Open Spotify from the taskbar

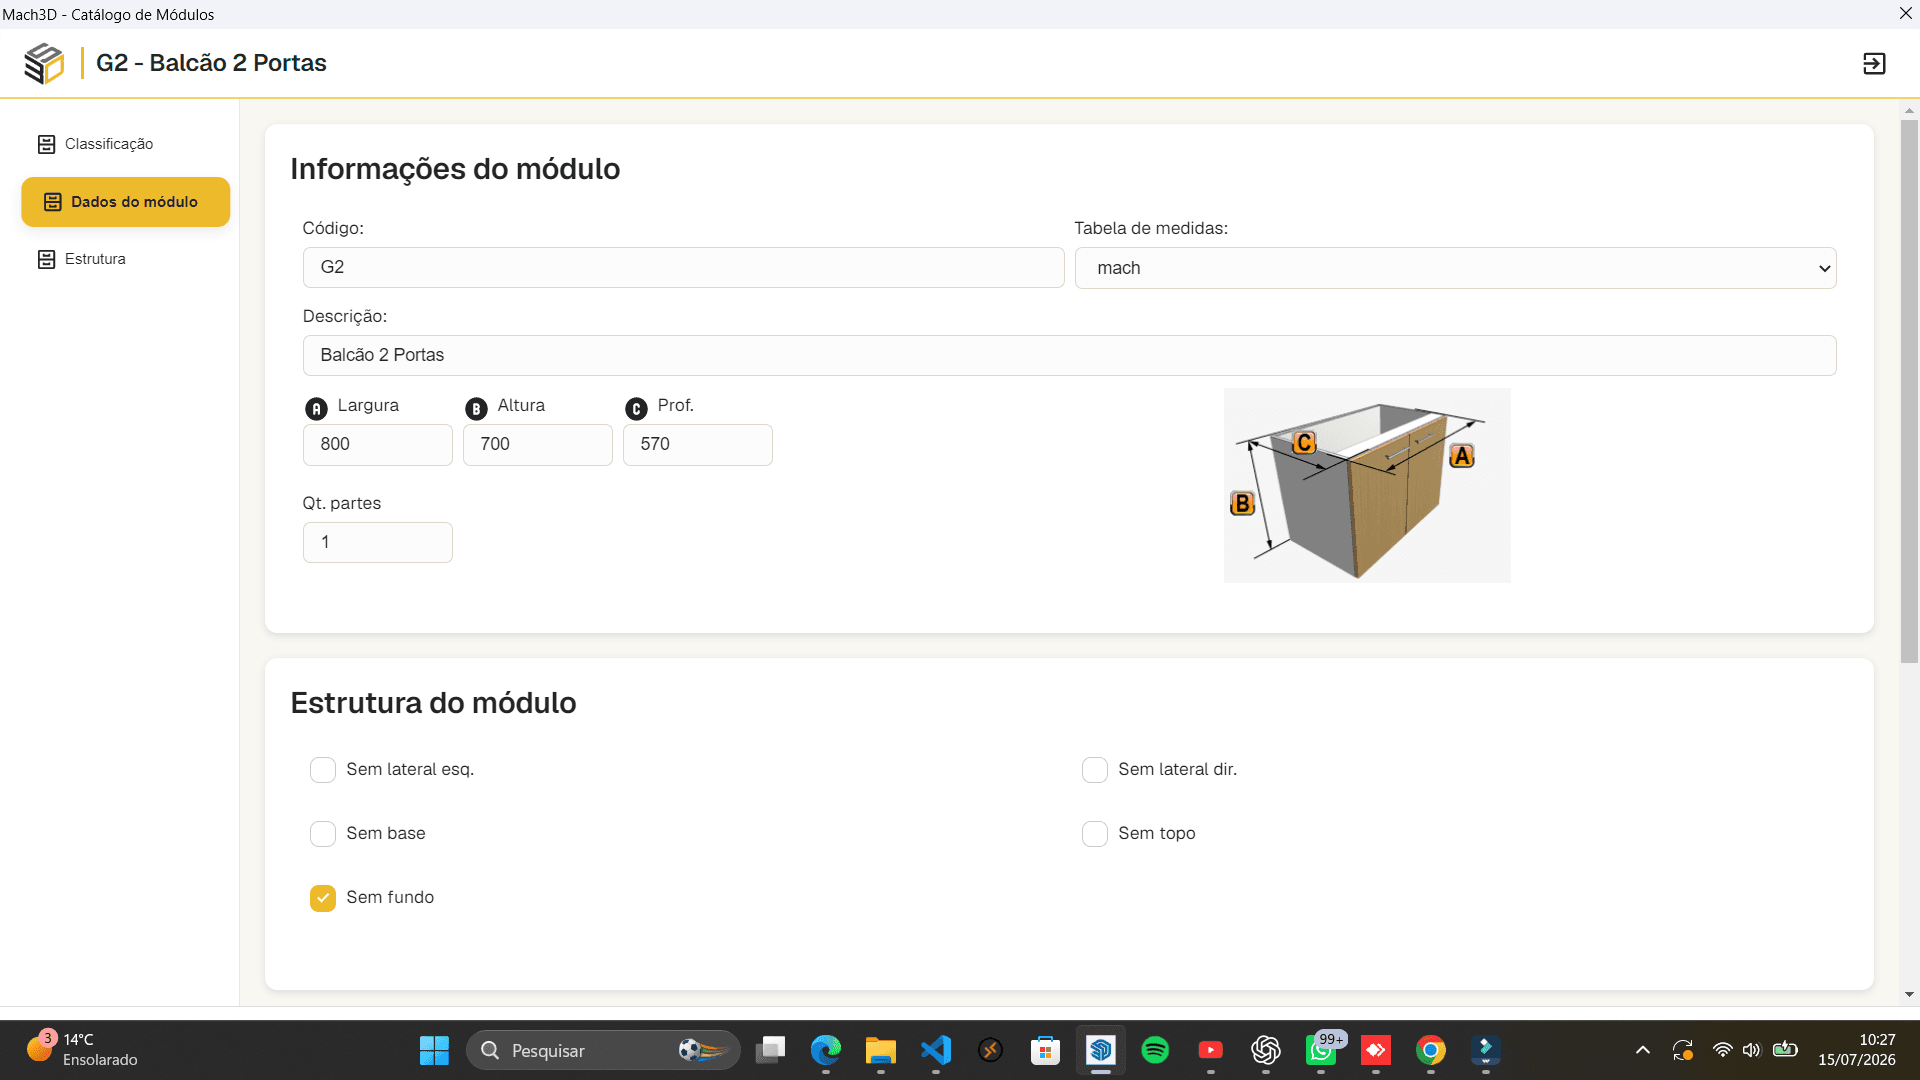(x=1155, y=1051)
